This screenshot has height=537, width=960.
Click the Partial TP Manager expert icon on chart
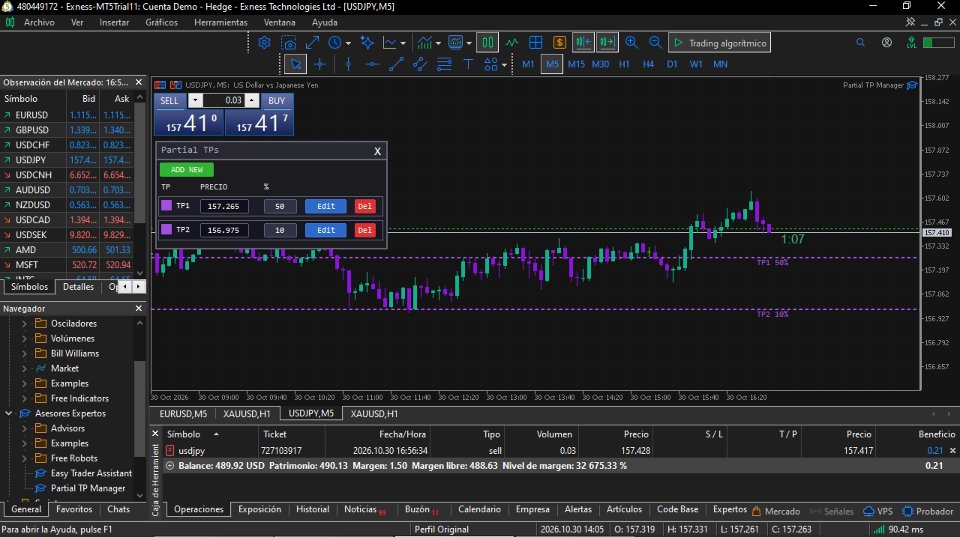coord(912,85)
